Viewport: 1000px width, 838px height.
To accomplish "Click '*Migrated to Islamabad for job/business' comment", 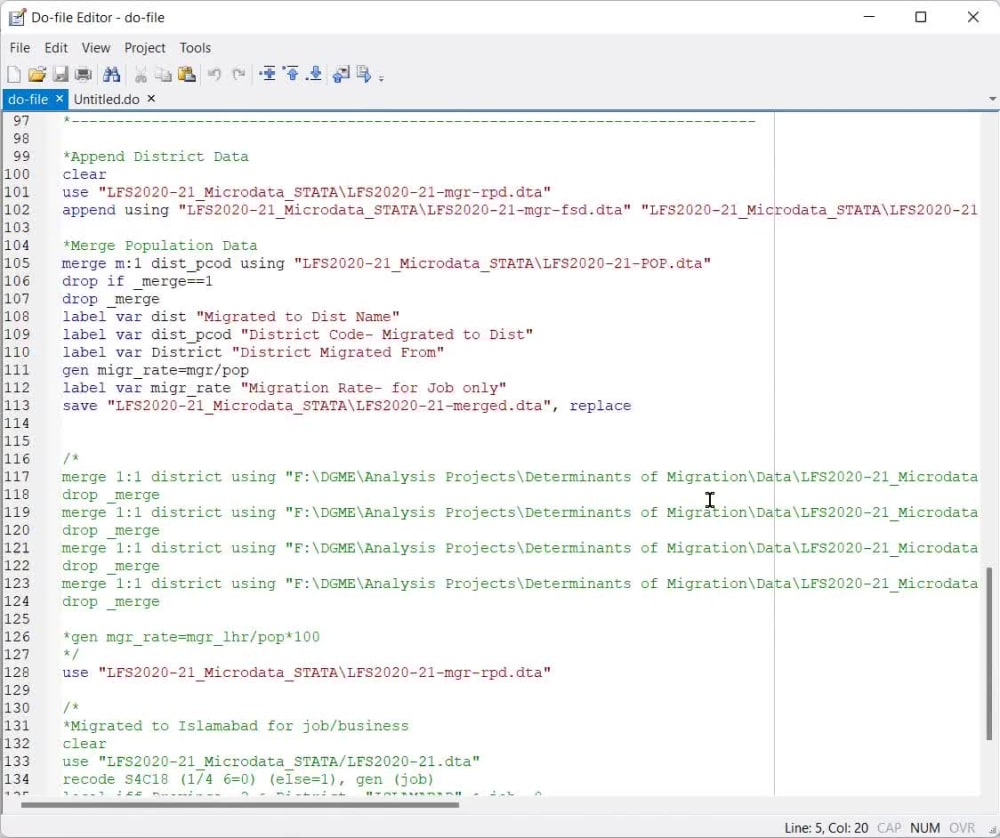I will point(235,726).
